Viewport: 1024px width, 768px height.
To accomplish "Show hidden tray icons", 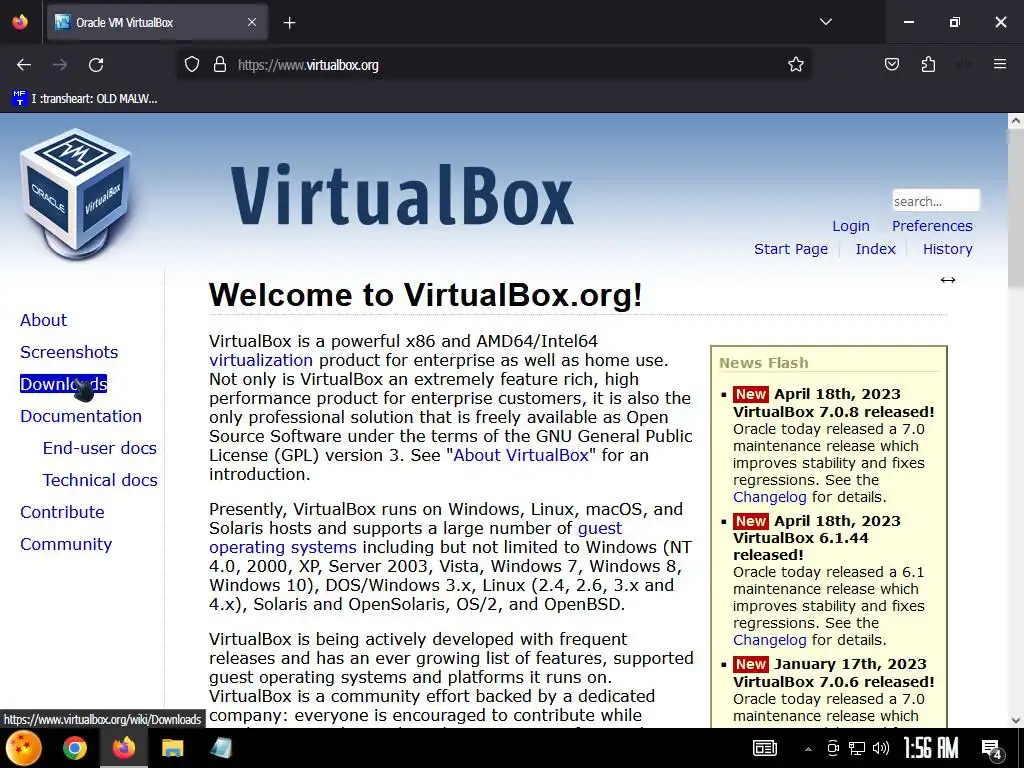I will click(x=808, y=748).
